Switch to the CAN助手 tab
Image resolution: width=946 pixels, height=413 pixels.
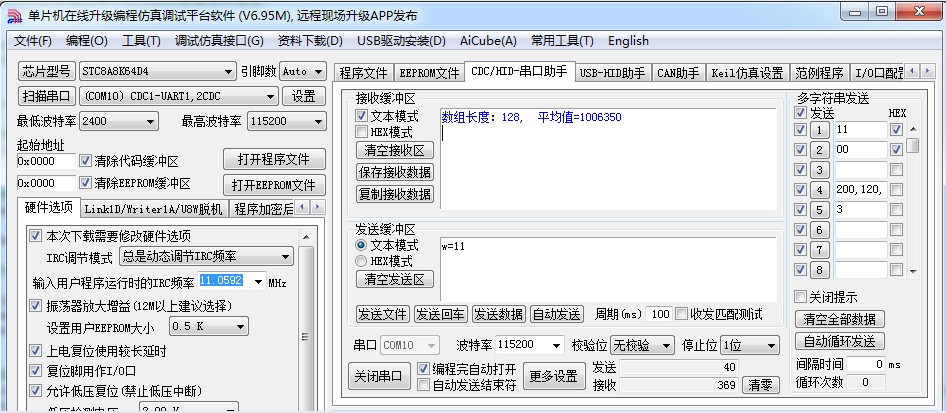pos(678,74)
